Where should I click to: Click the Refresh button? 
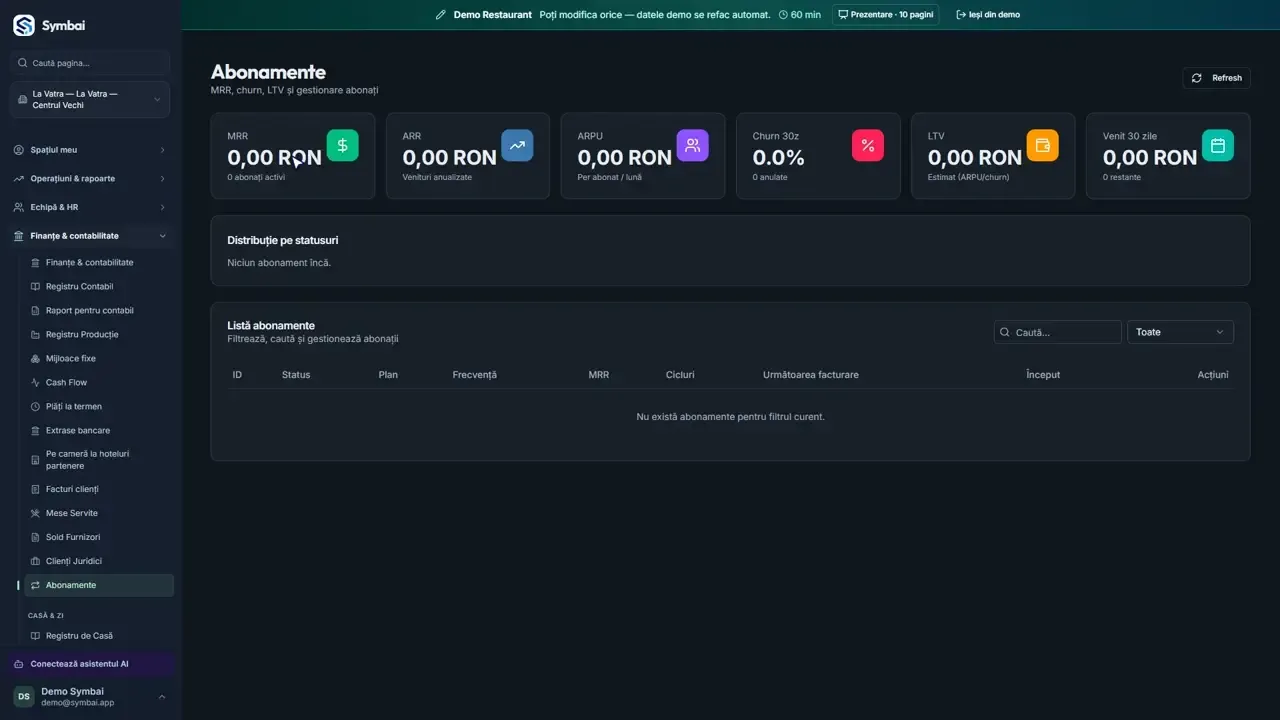(x=1216, y=78)
